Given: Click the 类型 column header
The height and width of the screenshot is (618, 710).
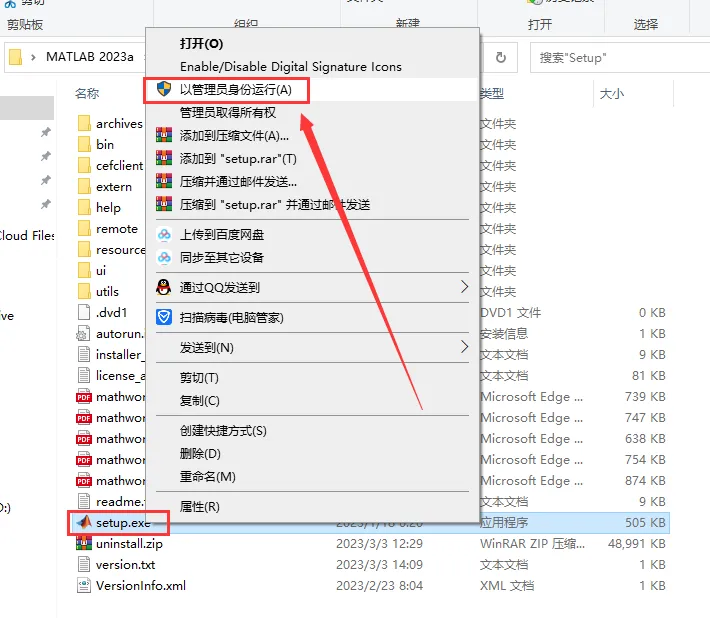Looking at the screenshot, I should pyautogui.click(x=492, y=93).
